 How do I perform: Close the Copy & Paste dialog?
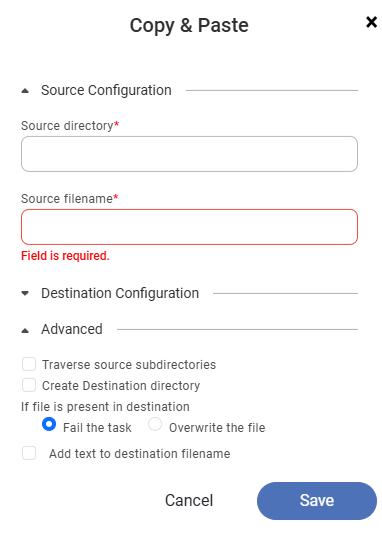[371, 23]
